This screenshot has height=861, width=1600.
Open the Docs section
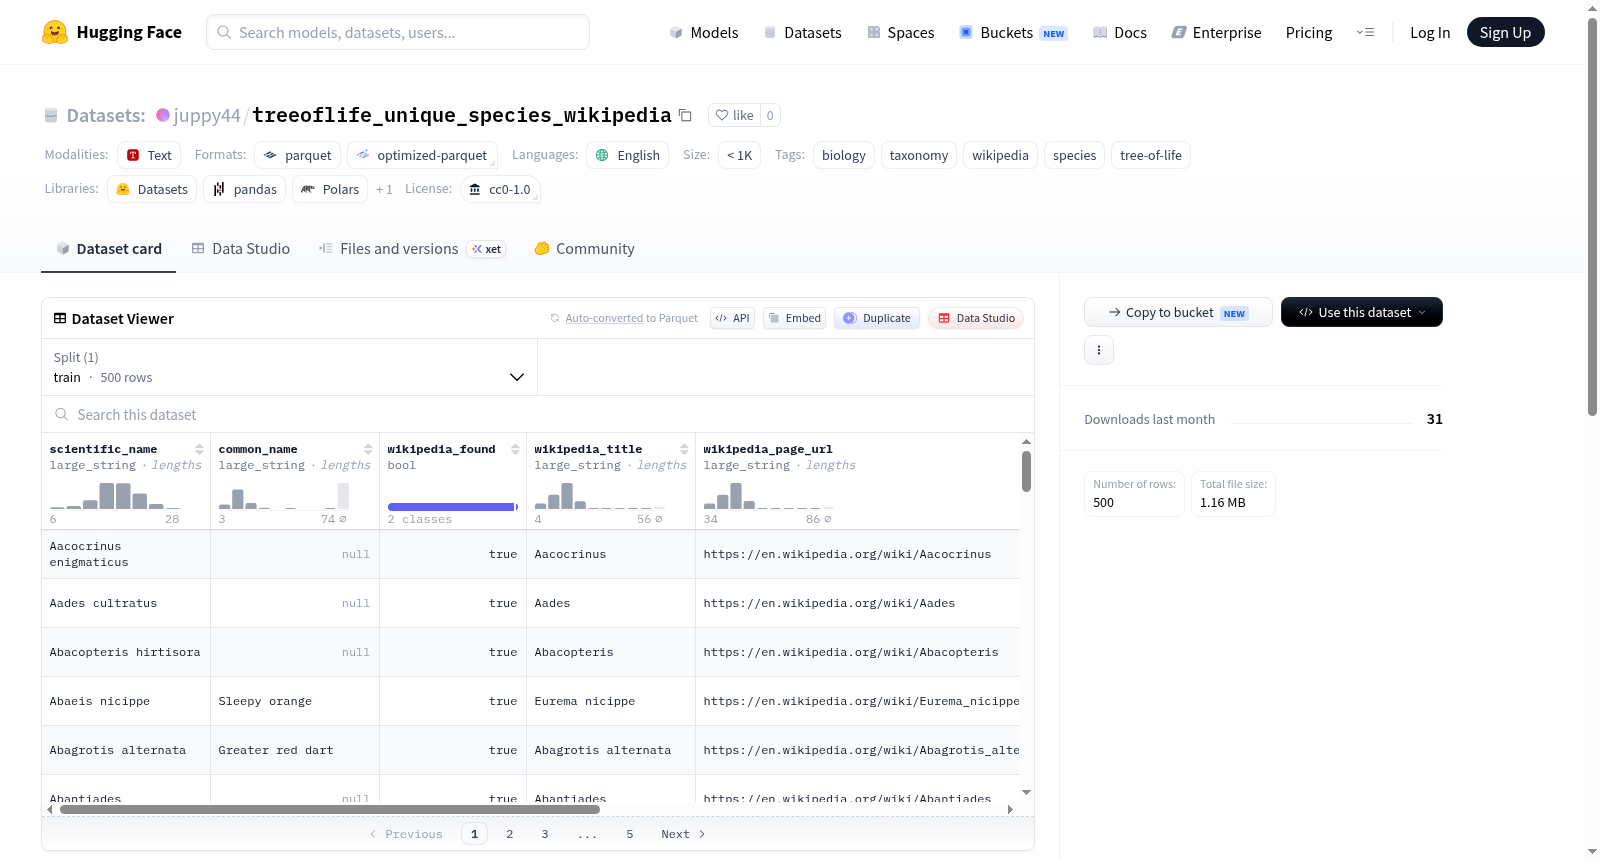pos(1119,32)
